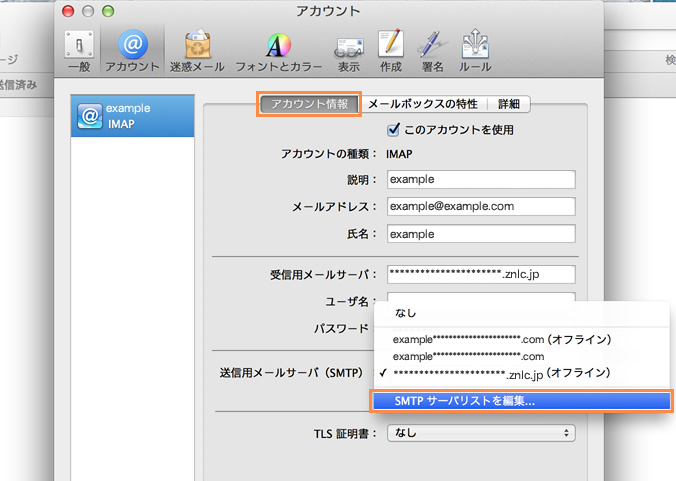Open the 署名 signatures pane
676x481 pixels.
pyautogui.click(x=432, y=52)
